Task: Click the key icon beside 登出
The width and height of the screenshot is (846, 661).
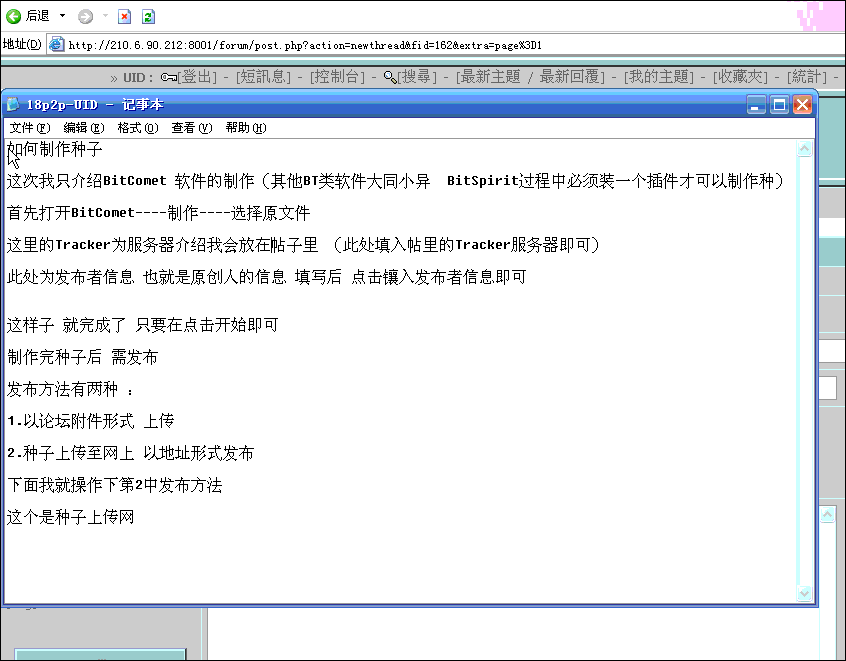Action: tap(168, 77)
